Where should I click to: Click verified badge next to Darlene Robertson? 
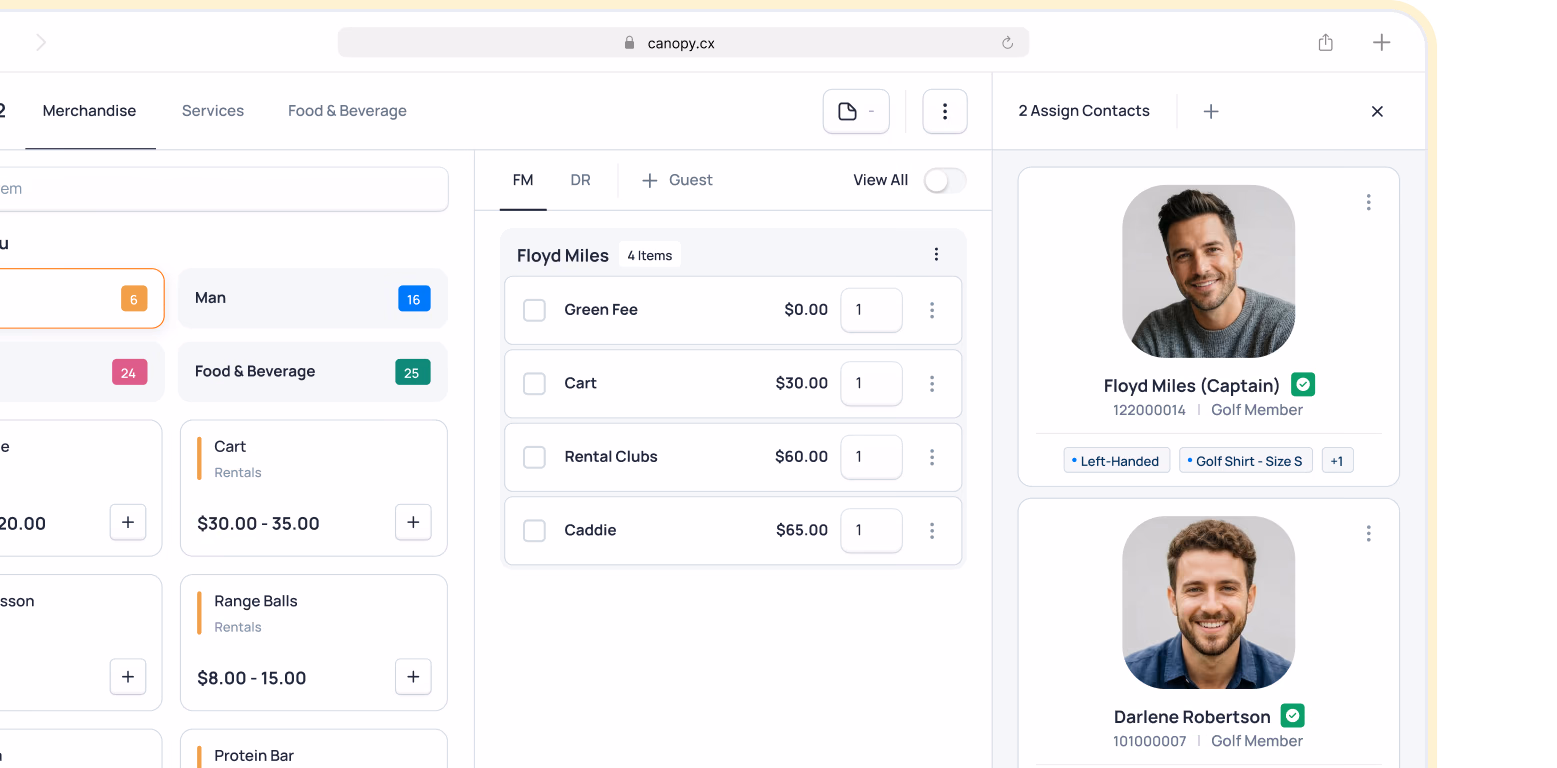(x=1293, y=715)
